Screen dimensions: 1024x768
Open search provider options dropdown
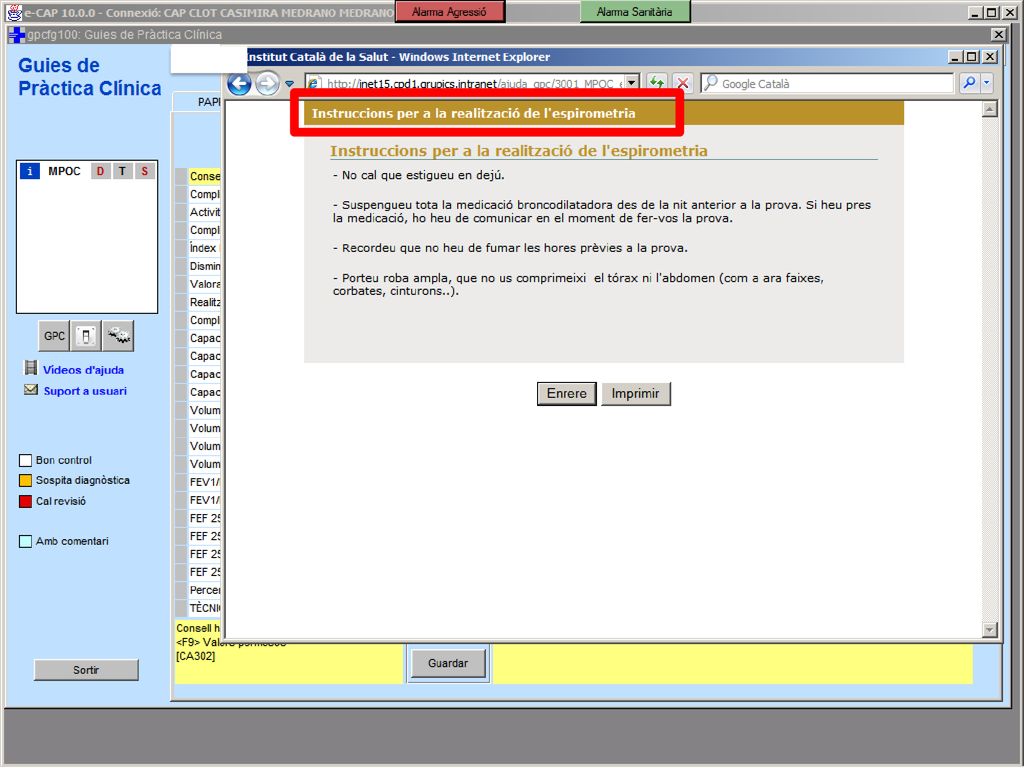pos(987,83)
